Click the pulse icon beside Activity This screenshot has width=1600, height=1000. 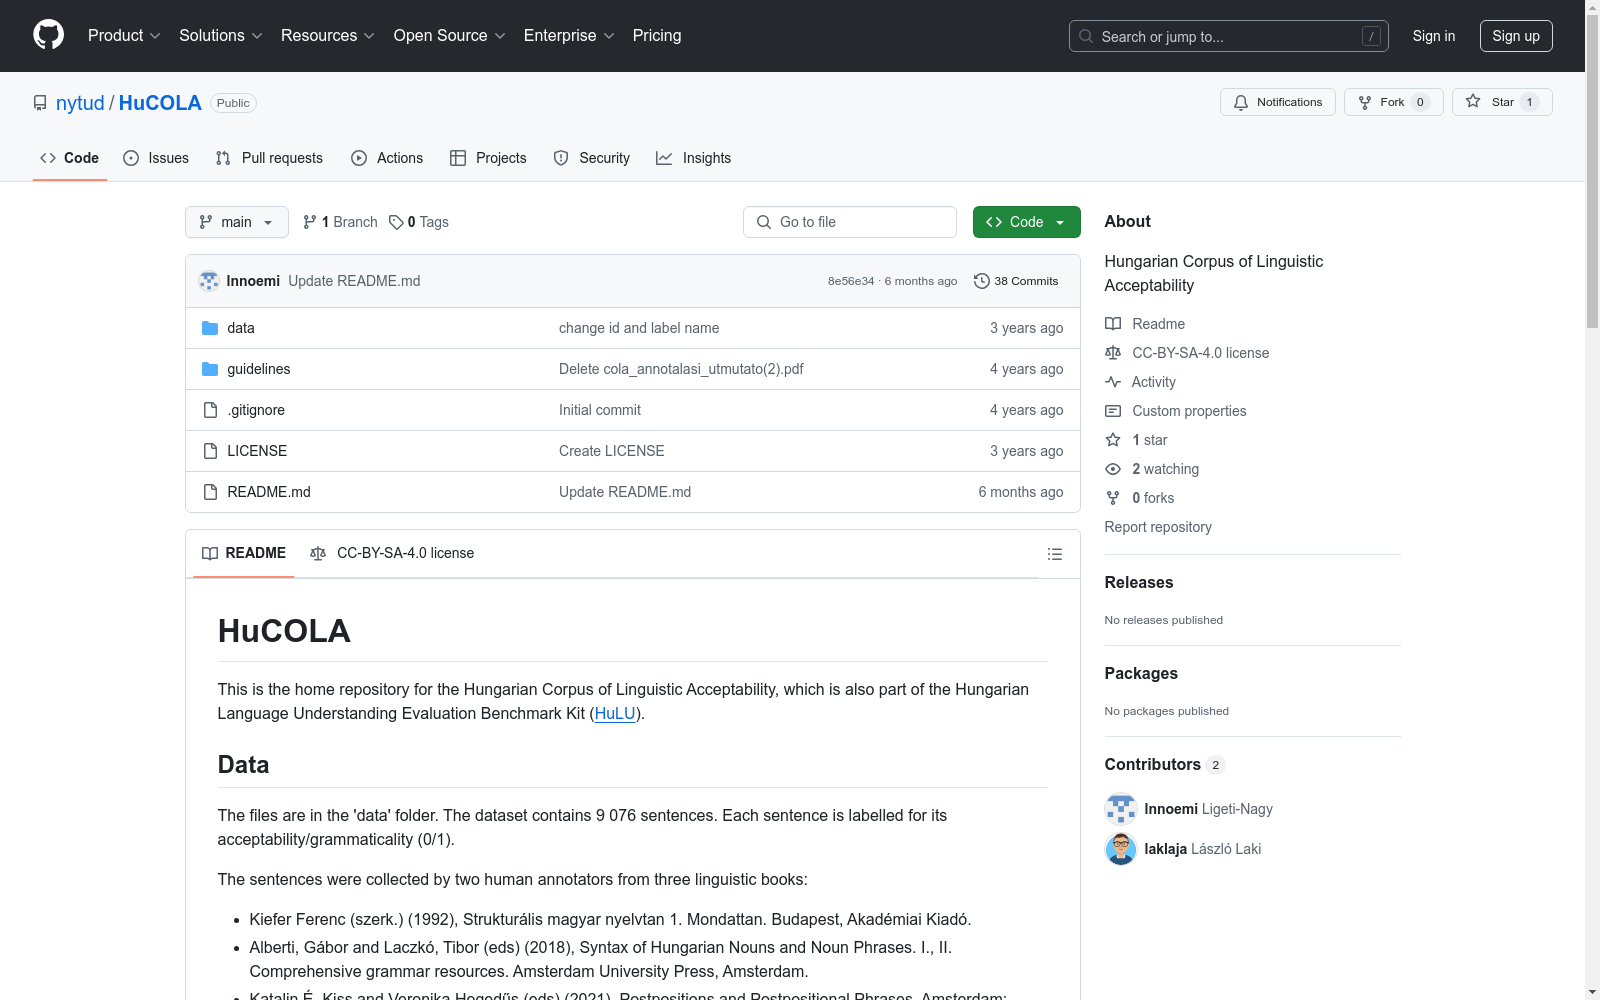[1113, 382]
